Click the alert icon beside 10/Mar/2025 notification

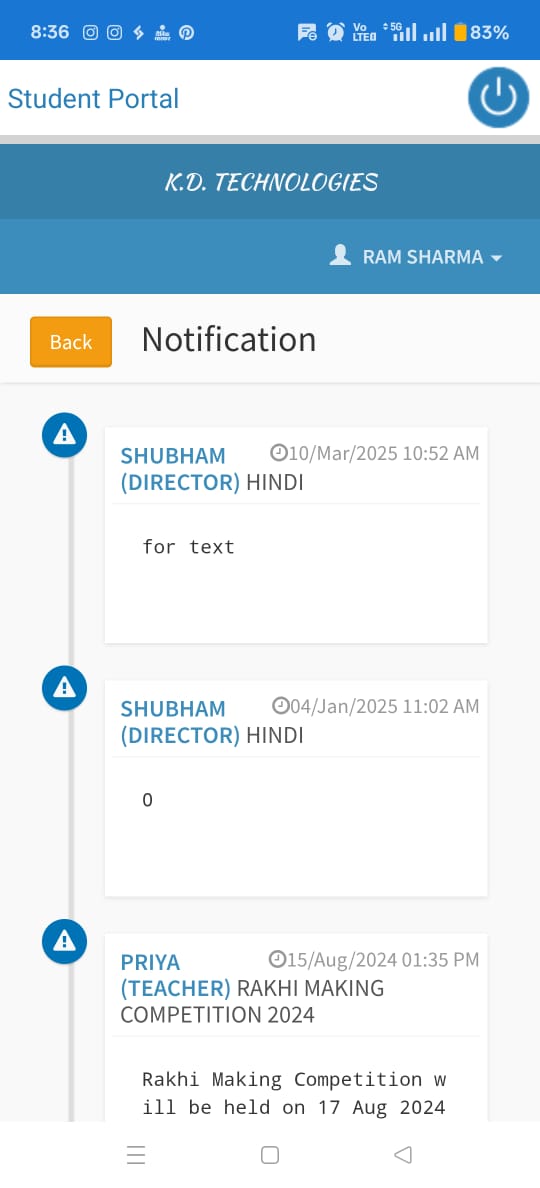(64, 435)
